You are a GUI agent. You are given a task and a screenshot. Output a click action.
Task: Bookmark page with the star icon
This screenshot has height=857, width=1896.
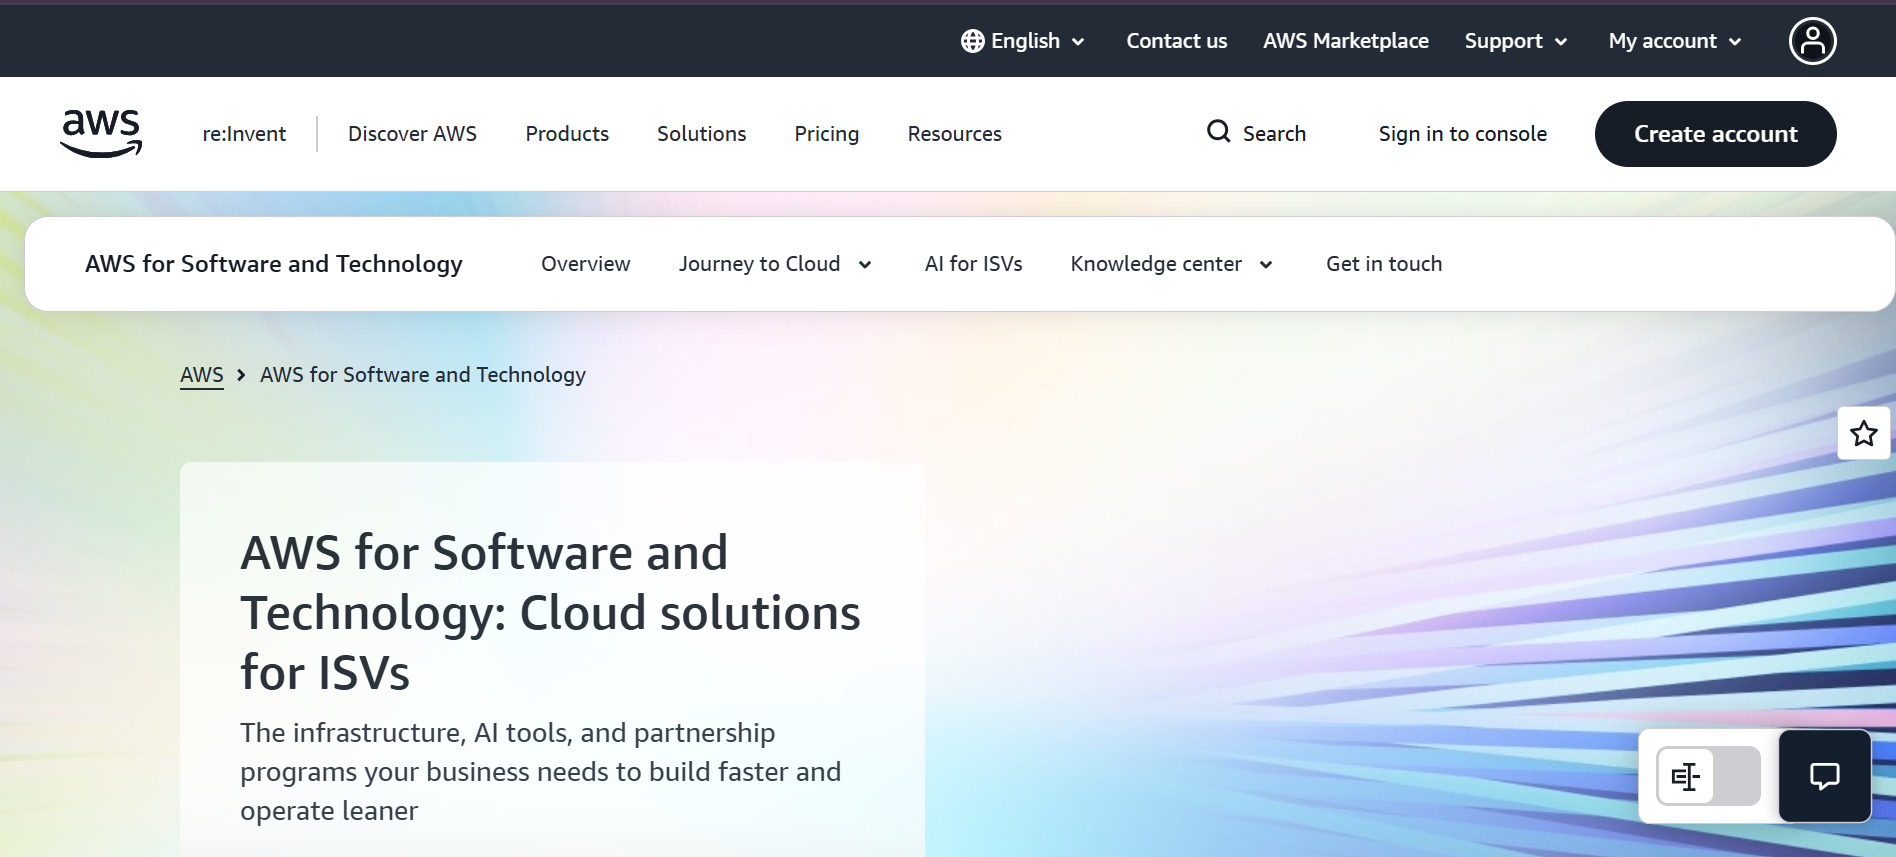(1863, 434)
